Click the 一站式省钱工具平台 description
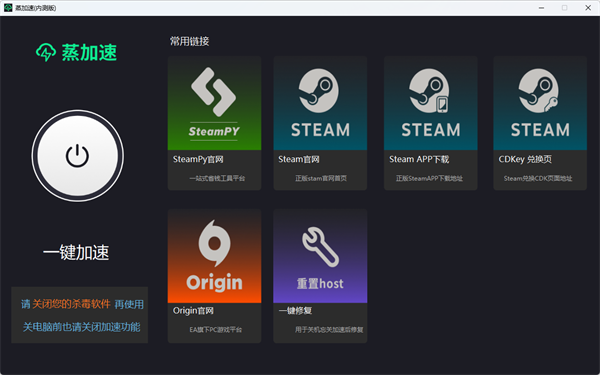The height and width of the screenshot is (375, 600). [x=217, y=178]
